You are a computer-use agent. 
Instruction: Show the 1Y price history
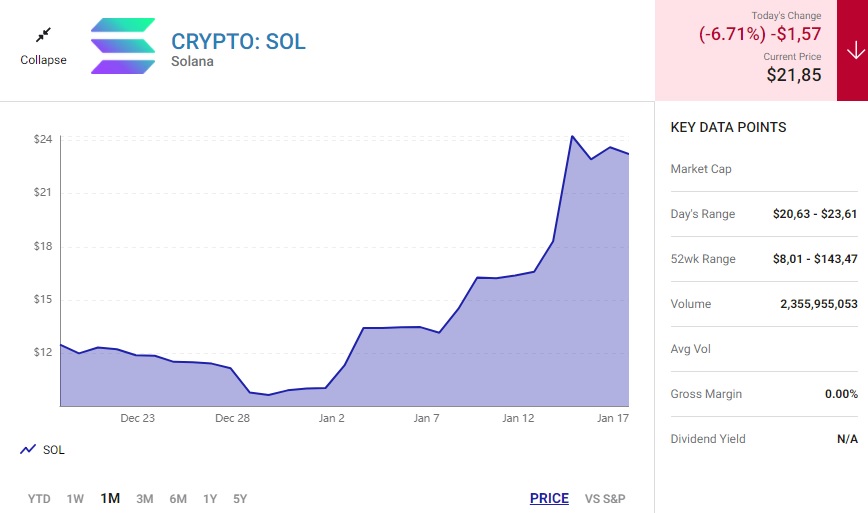210,499
